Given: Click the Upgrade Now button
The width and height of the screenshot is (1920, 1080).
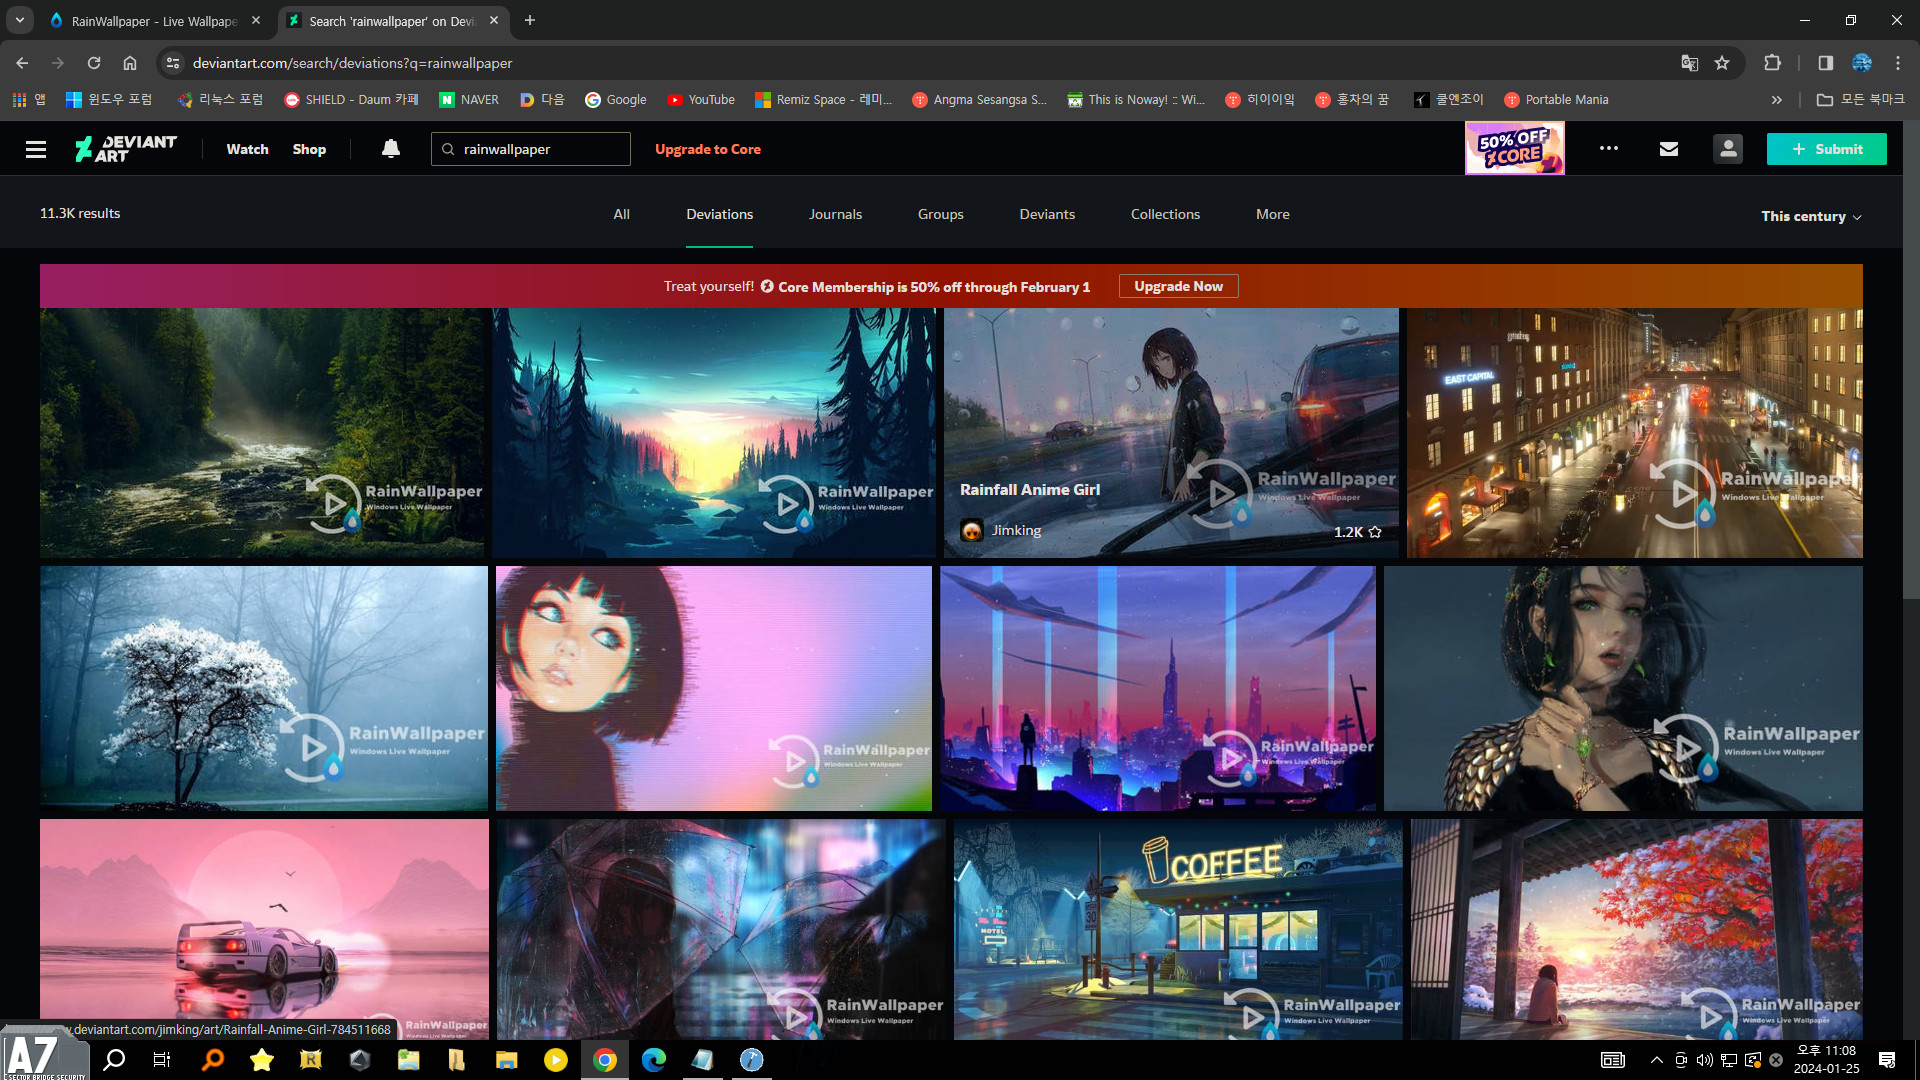Looking at the screenshot, I should coord(1178,286).
